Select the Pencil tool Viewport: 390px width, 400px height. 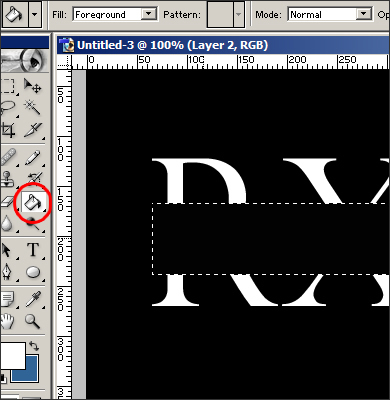pos(33,158)
